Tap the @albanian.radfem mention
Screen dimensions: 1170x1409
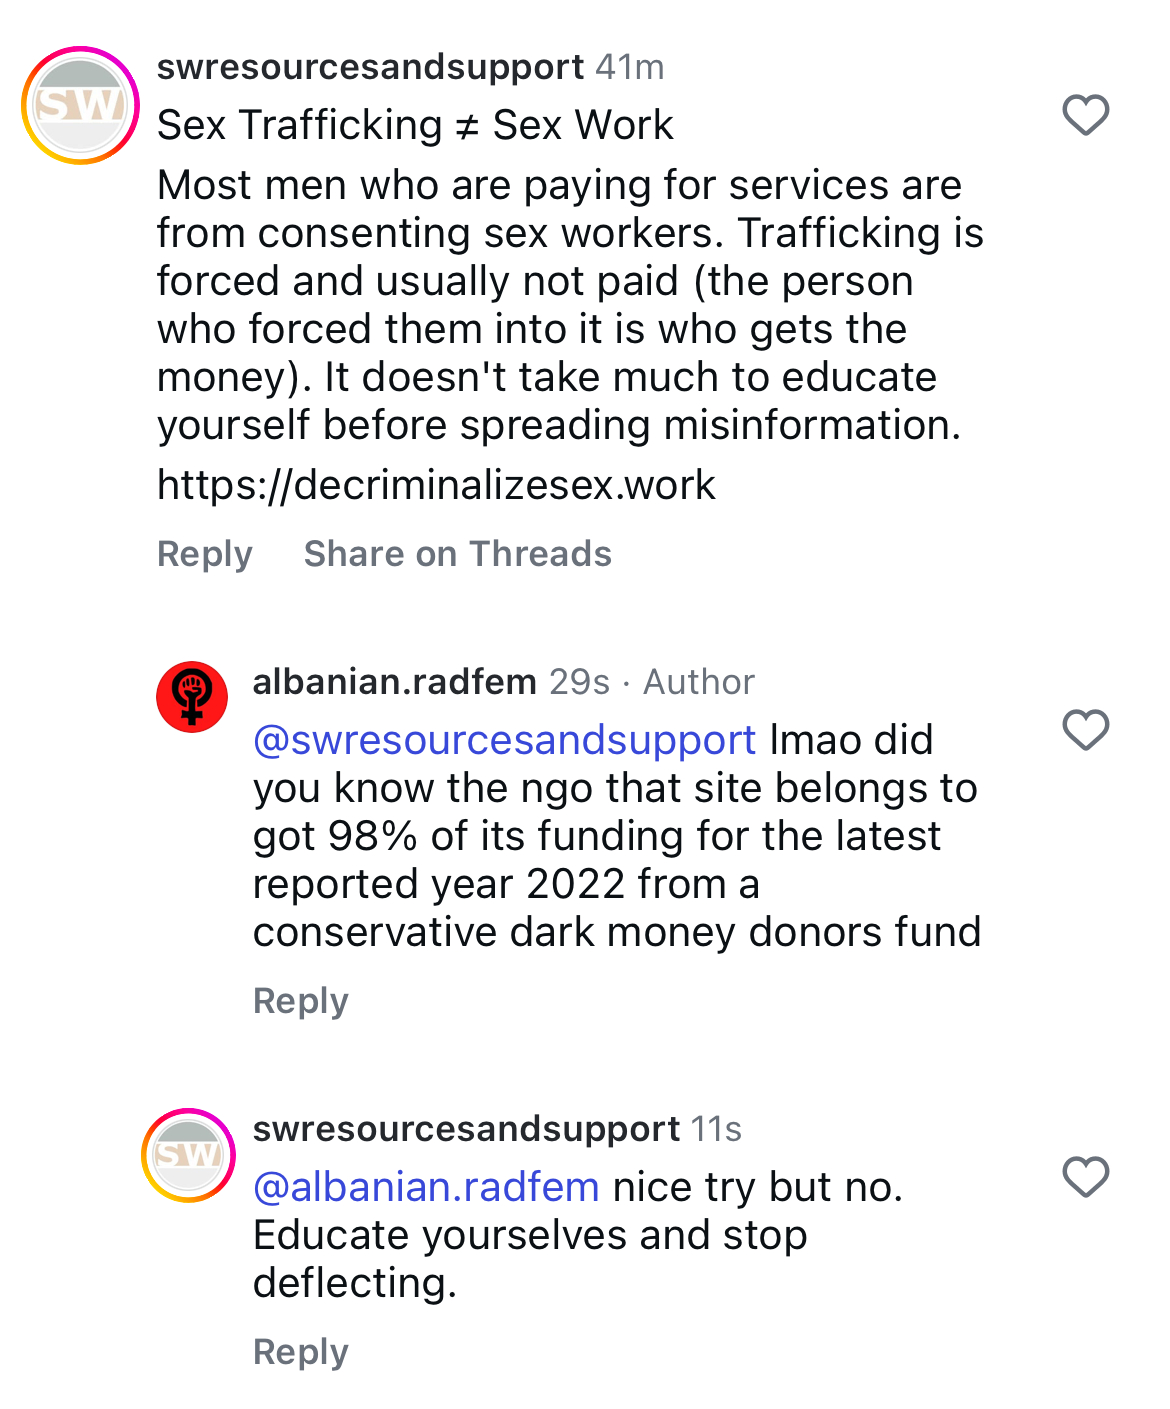(426, 1187)
